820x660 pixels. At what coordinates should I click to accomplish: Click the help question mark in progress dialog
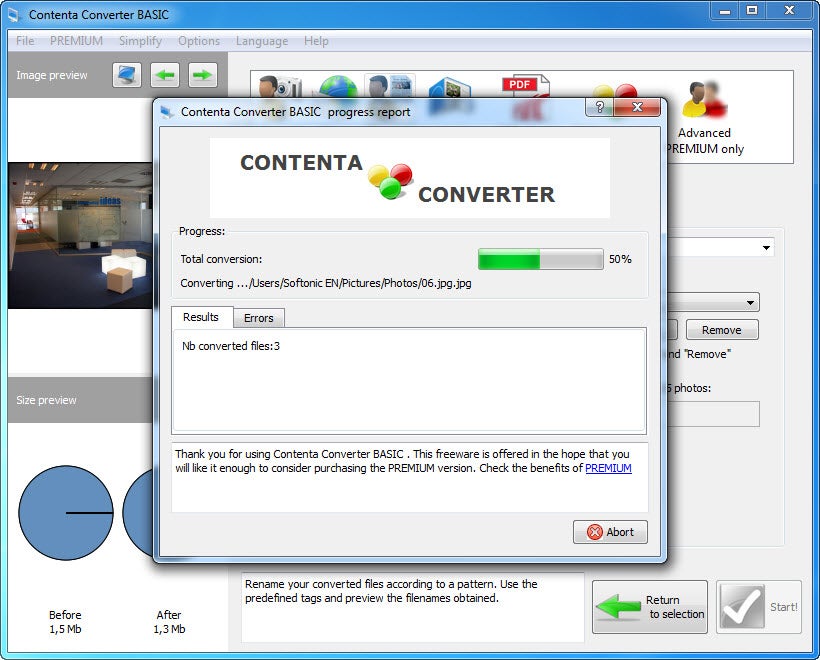coord(600,107)
